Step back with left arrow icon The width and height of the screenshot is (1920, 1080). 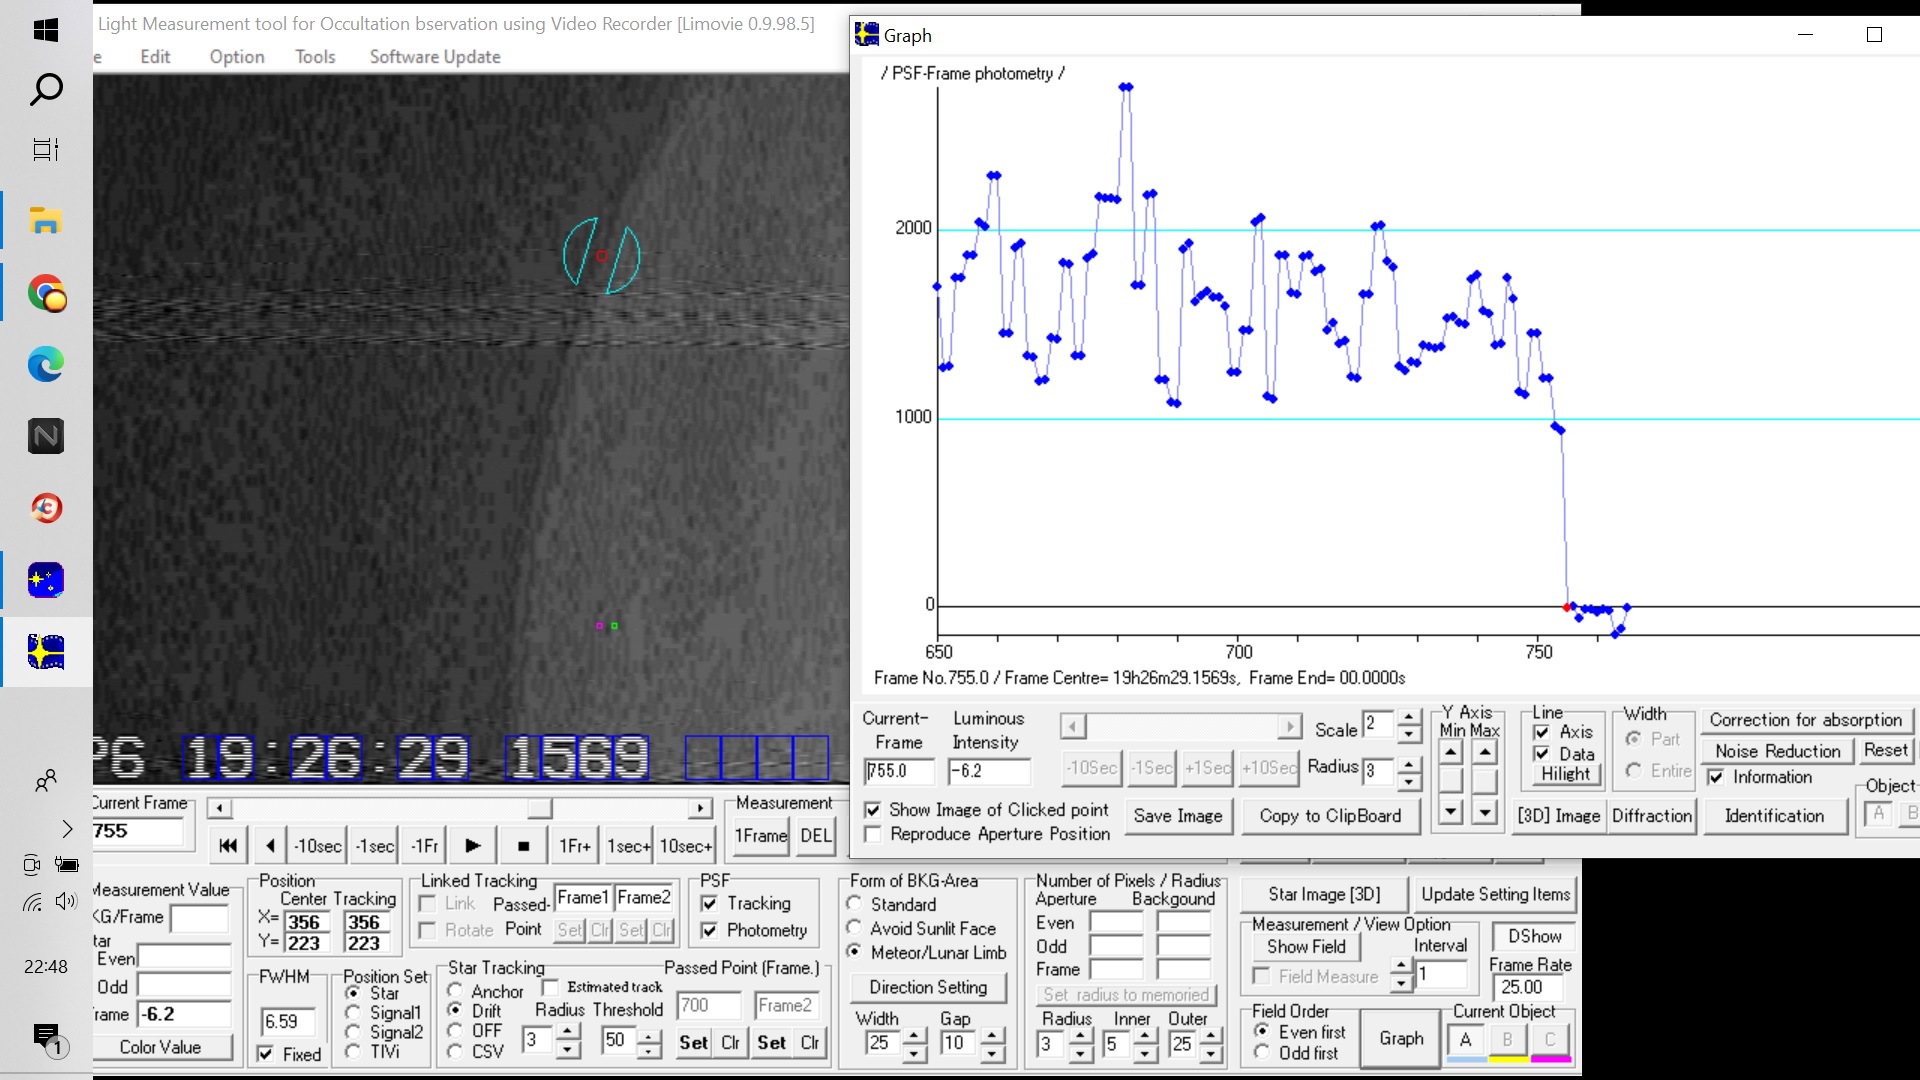click(x=270, y=846)
